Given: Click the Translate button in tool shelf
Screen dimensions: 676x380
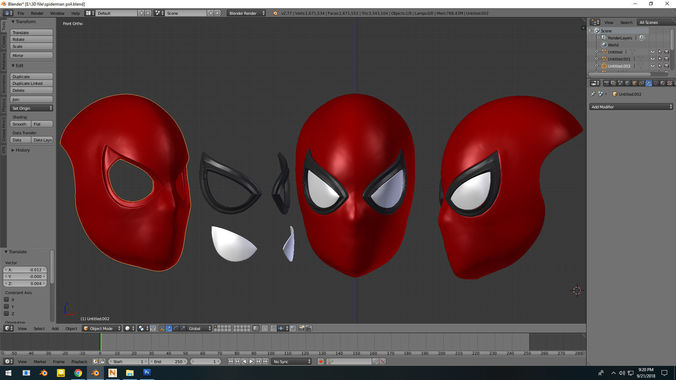Looking at the screenshot, I should click(31, 32).
